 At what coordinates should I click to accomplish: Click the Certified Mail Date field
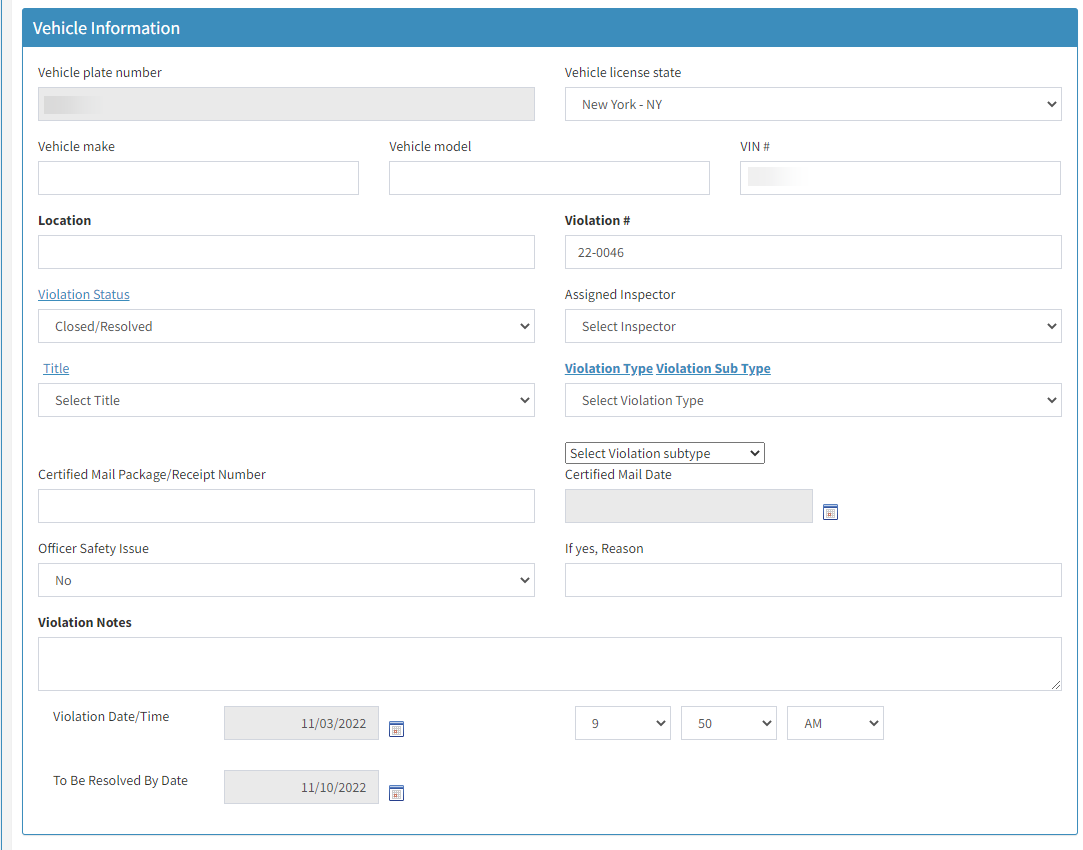(689, 506)
